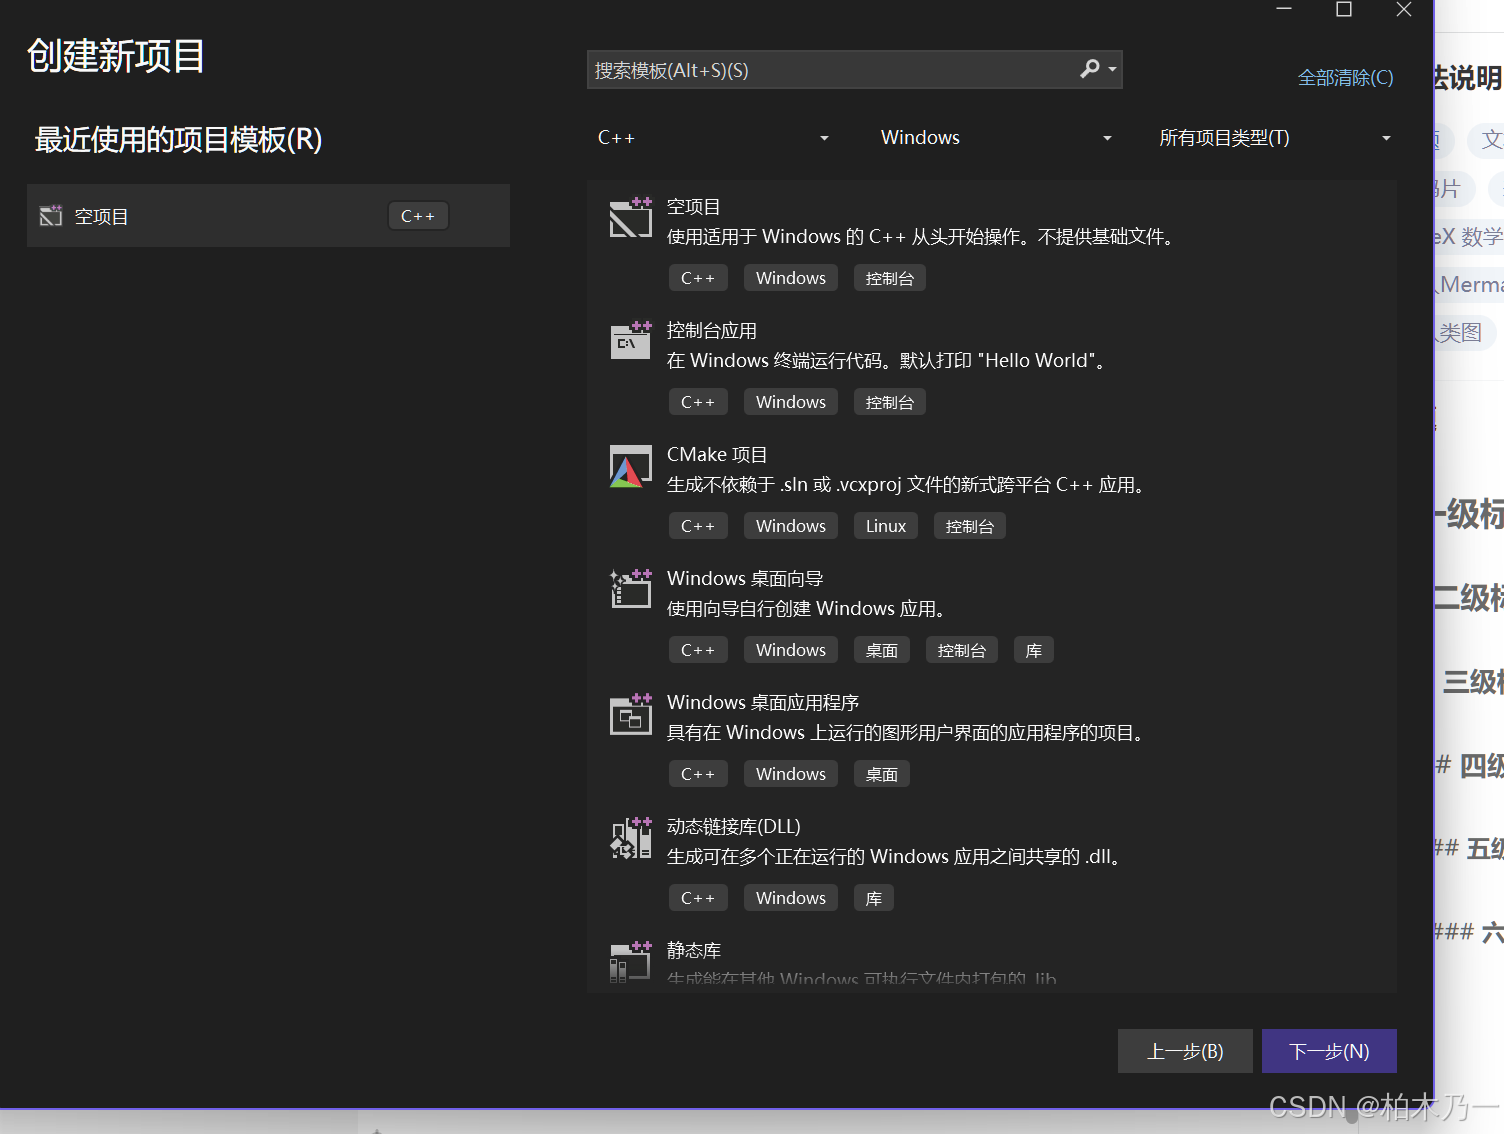Select the 动态链接库(DLL) template title

pyautogui.click(x=734, y=827)
